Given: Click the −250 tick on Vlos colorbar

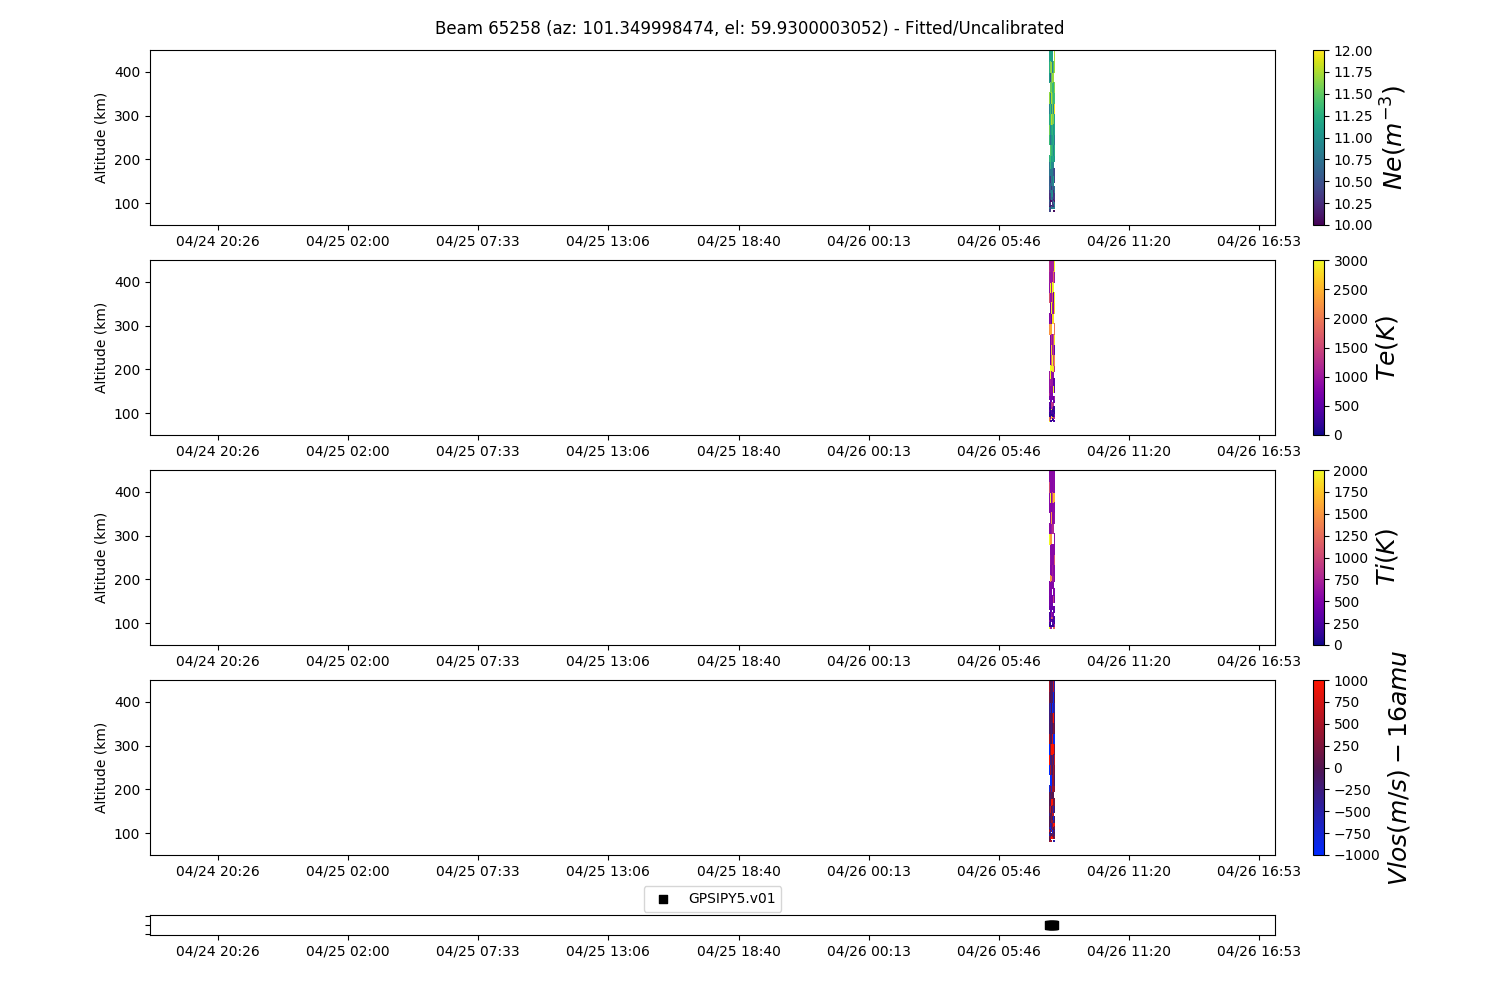Looking at the screenshot, I should tap(1350, 790).
